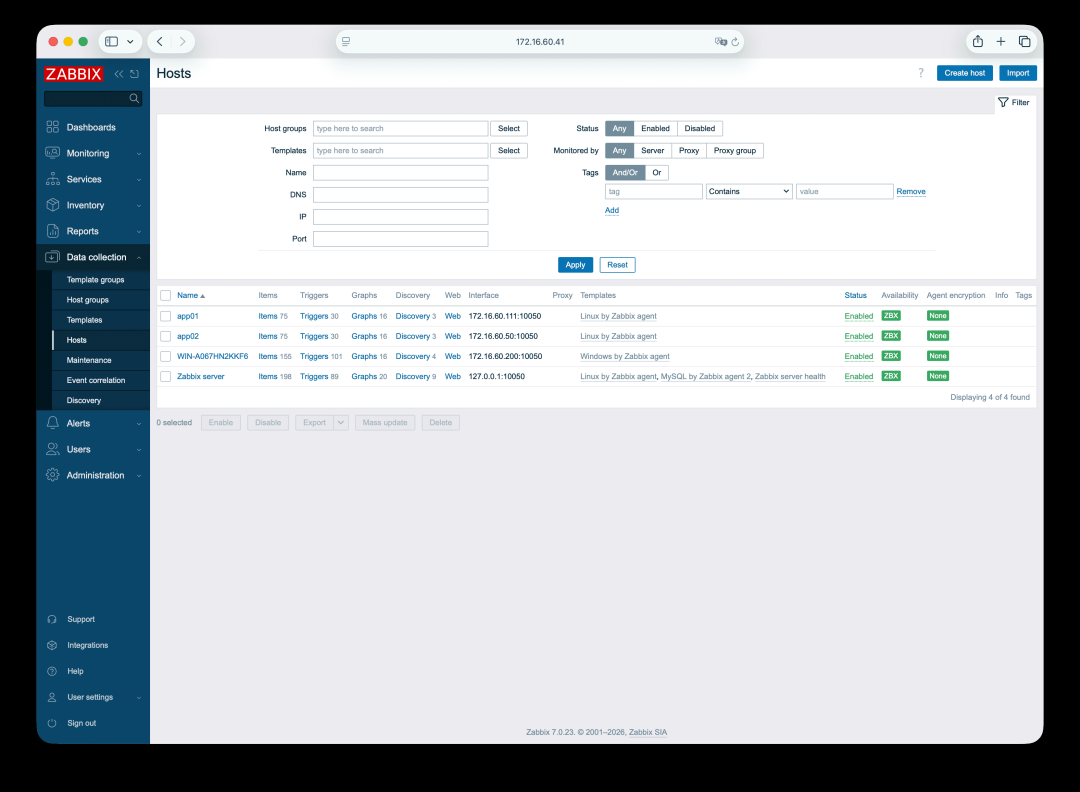Switch Tags mode to Or
The image size is (1080, 792).
(x=656, y=173)
